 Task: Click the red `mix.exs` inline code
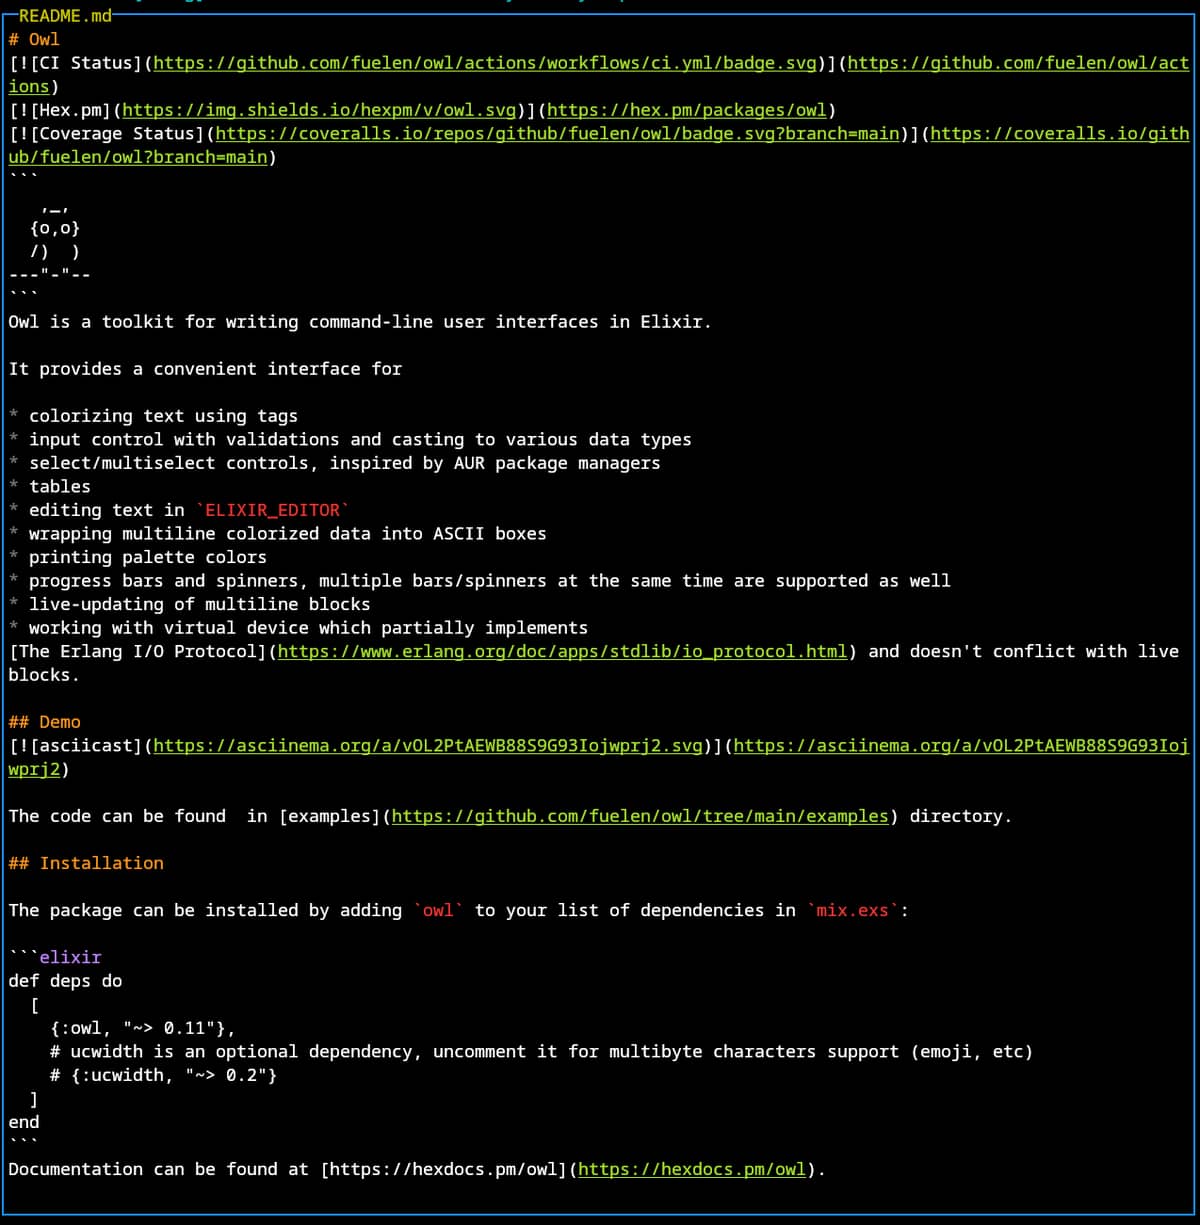[853, 910]
